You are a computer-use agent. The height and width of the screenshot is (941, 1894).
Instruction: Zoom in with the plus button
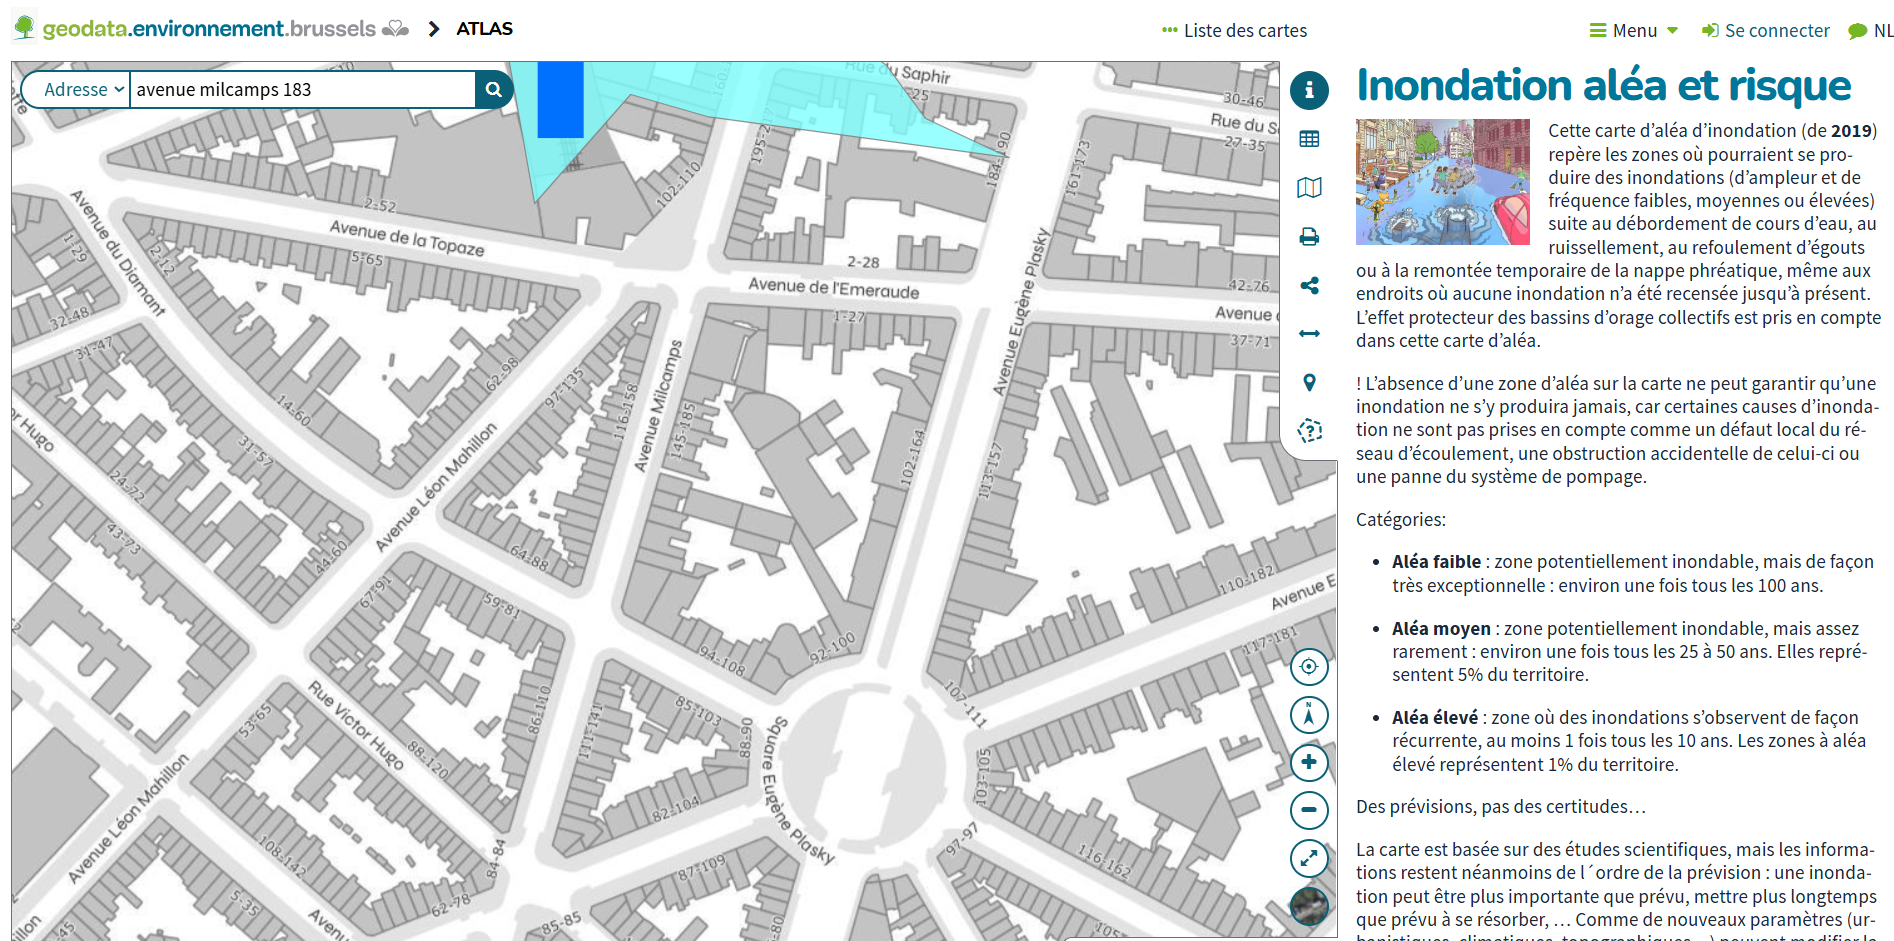[x=1309, y=763]
